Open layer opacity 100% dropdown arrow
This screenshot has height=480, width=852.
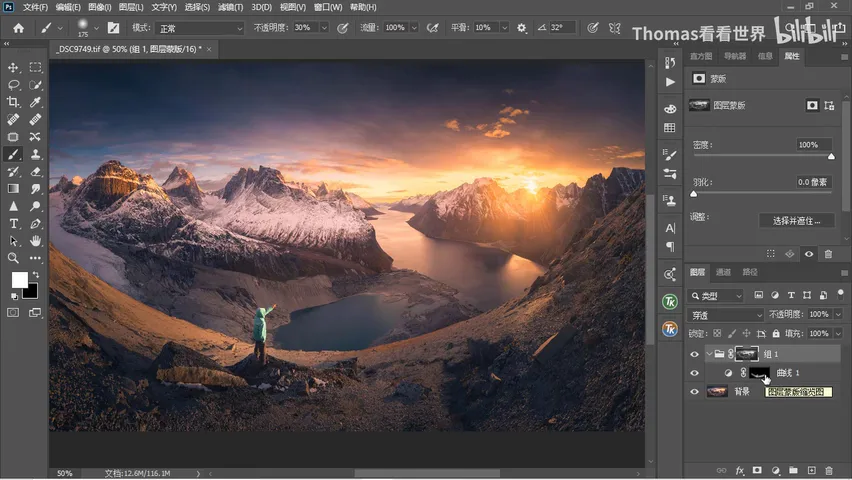pyautogui.click(x=838, y=314)
